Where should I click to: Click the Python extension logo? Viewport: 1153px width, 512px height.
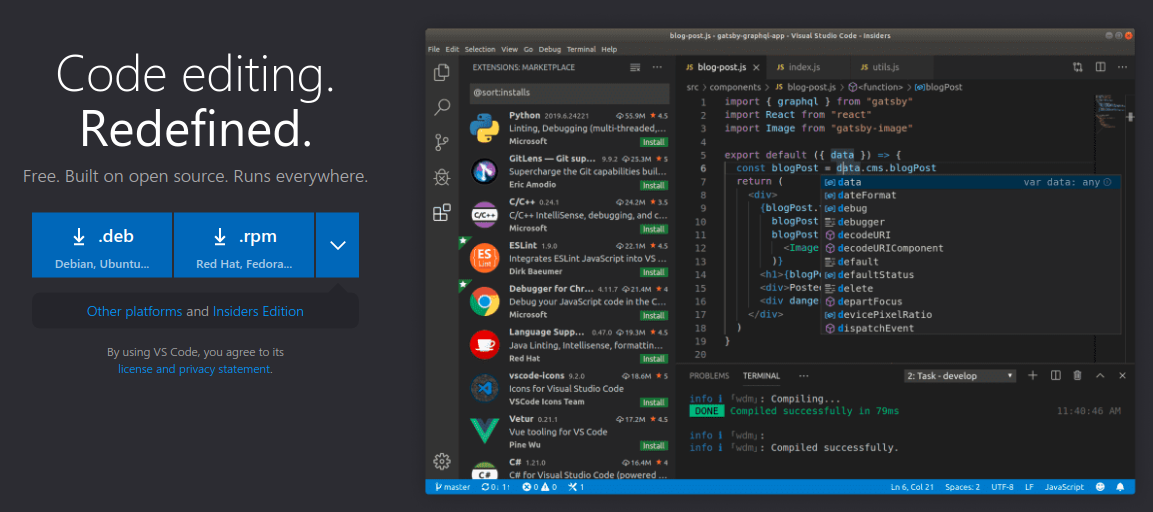[x=485, y=128]
